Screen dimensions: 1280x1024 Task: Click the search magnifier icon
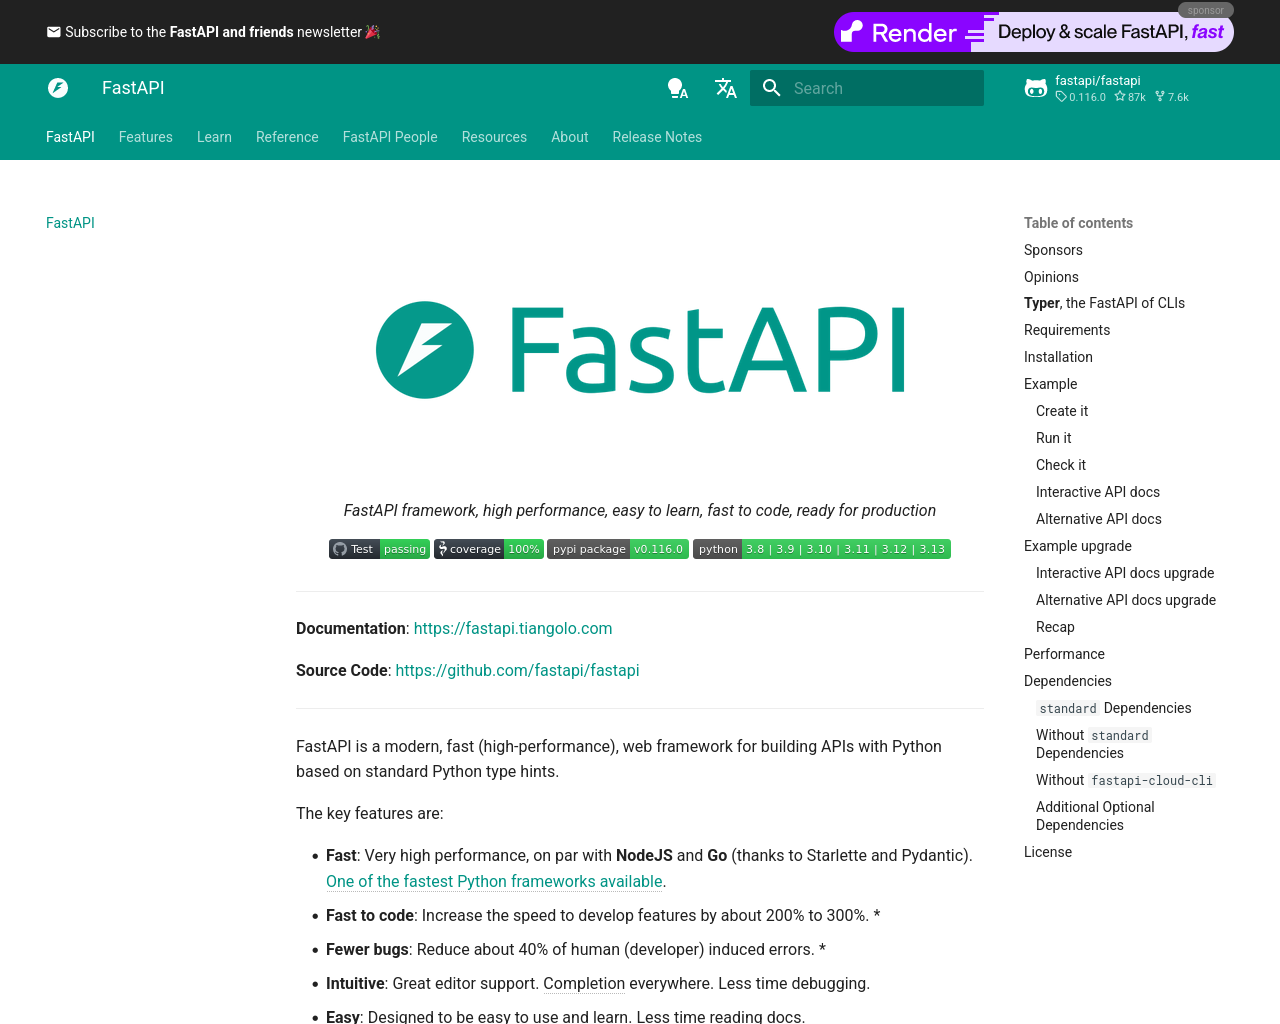coord(772,88)
